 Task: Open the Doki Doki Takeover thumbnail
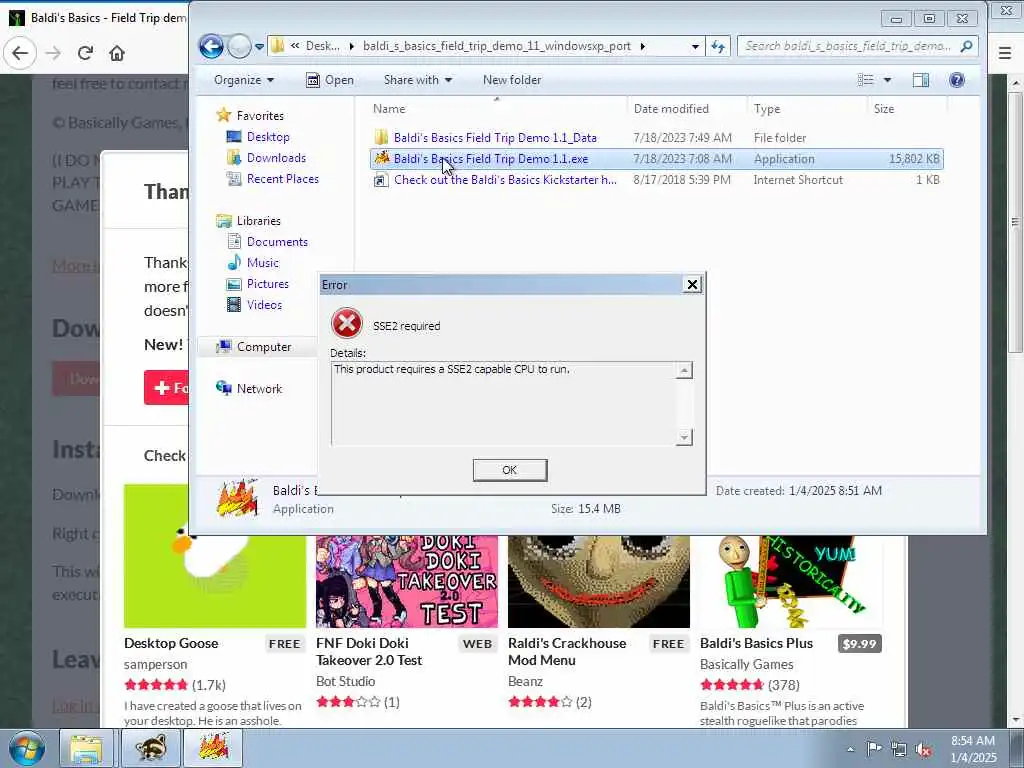pyautogui.click(x=407, y=581)
